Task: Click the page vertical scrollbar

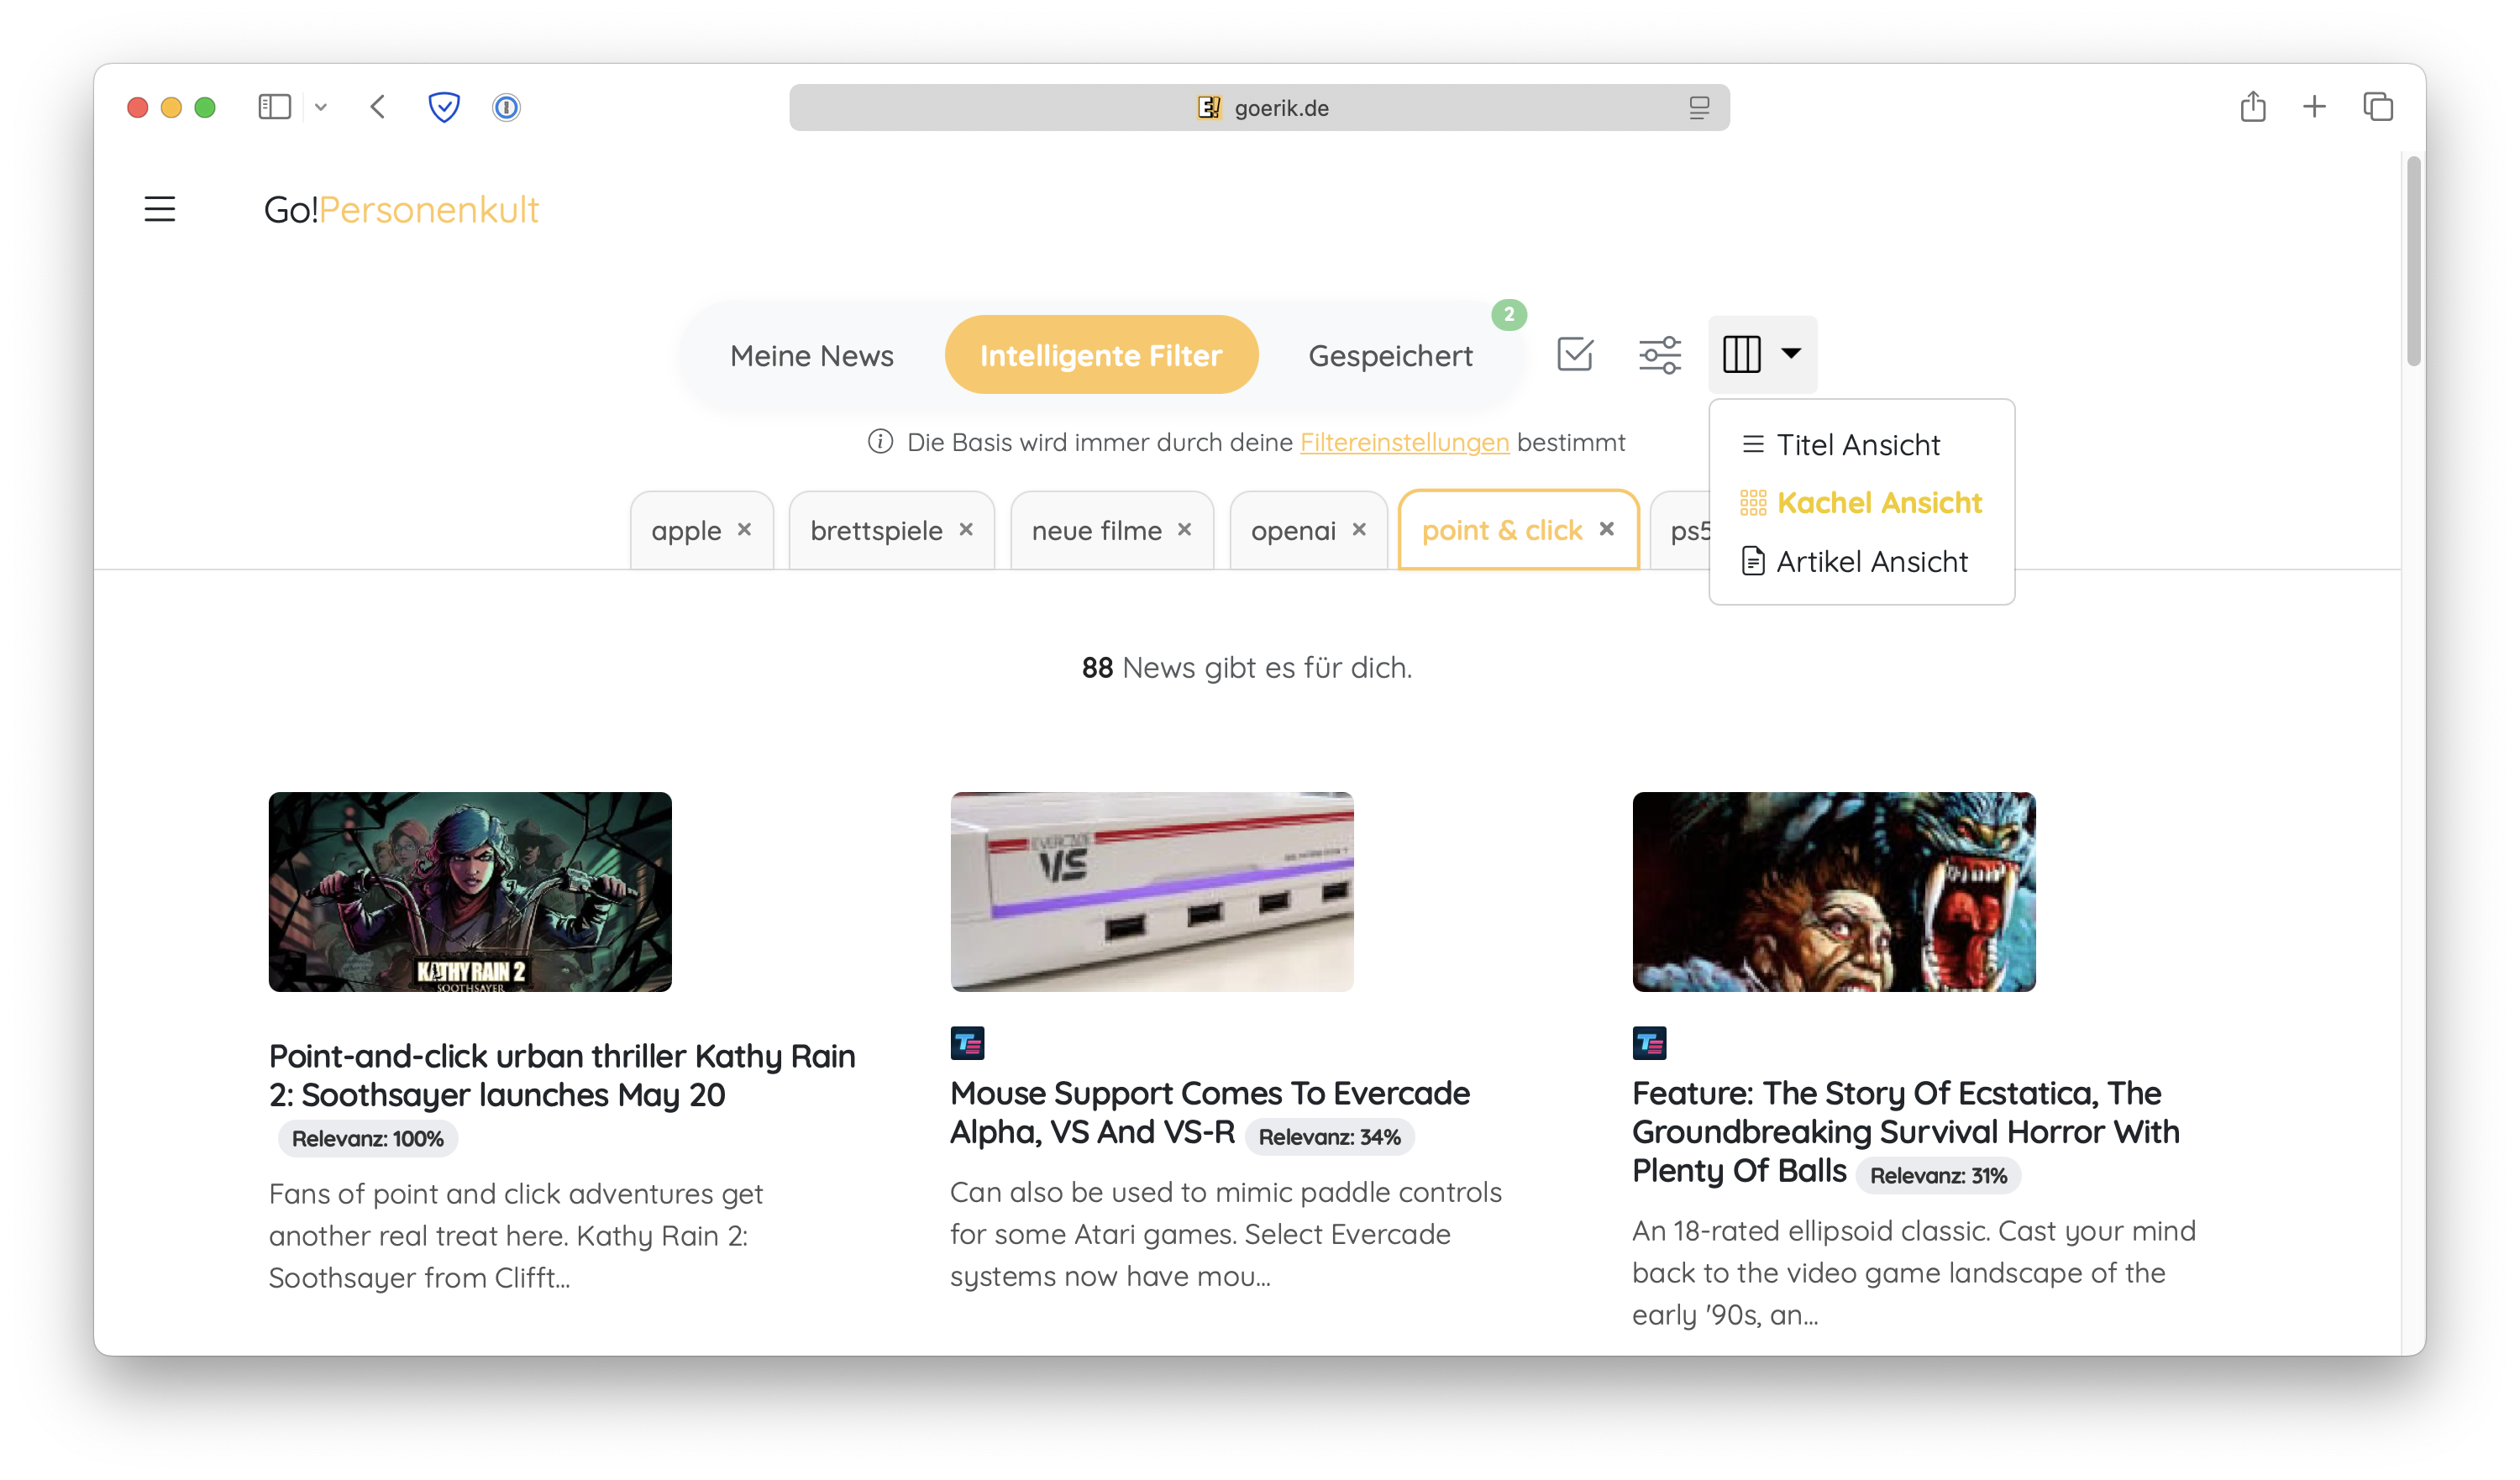Action: (2413, 262)
